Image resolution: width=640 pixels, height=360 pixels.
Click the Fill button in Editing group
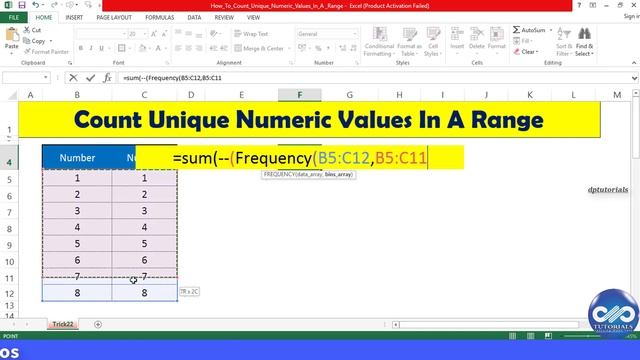(x=522, y=41)
